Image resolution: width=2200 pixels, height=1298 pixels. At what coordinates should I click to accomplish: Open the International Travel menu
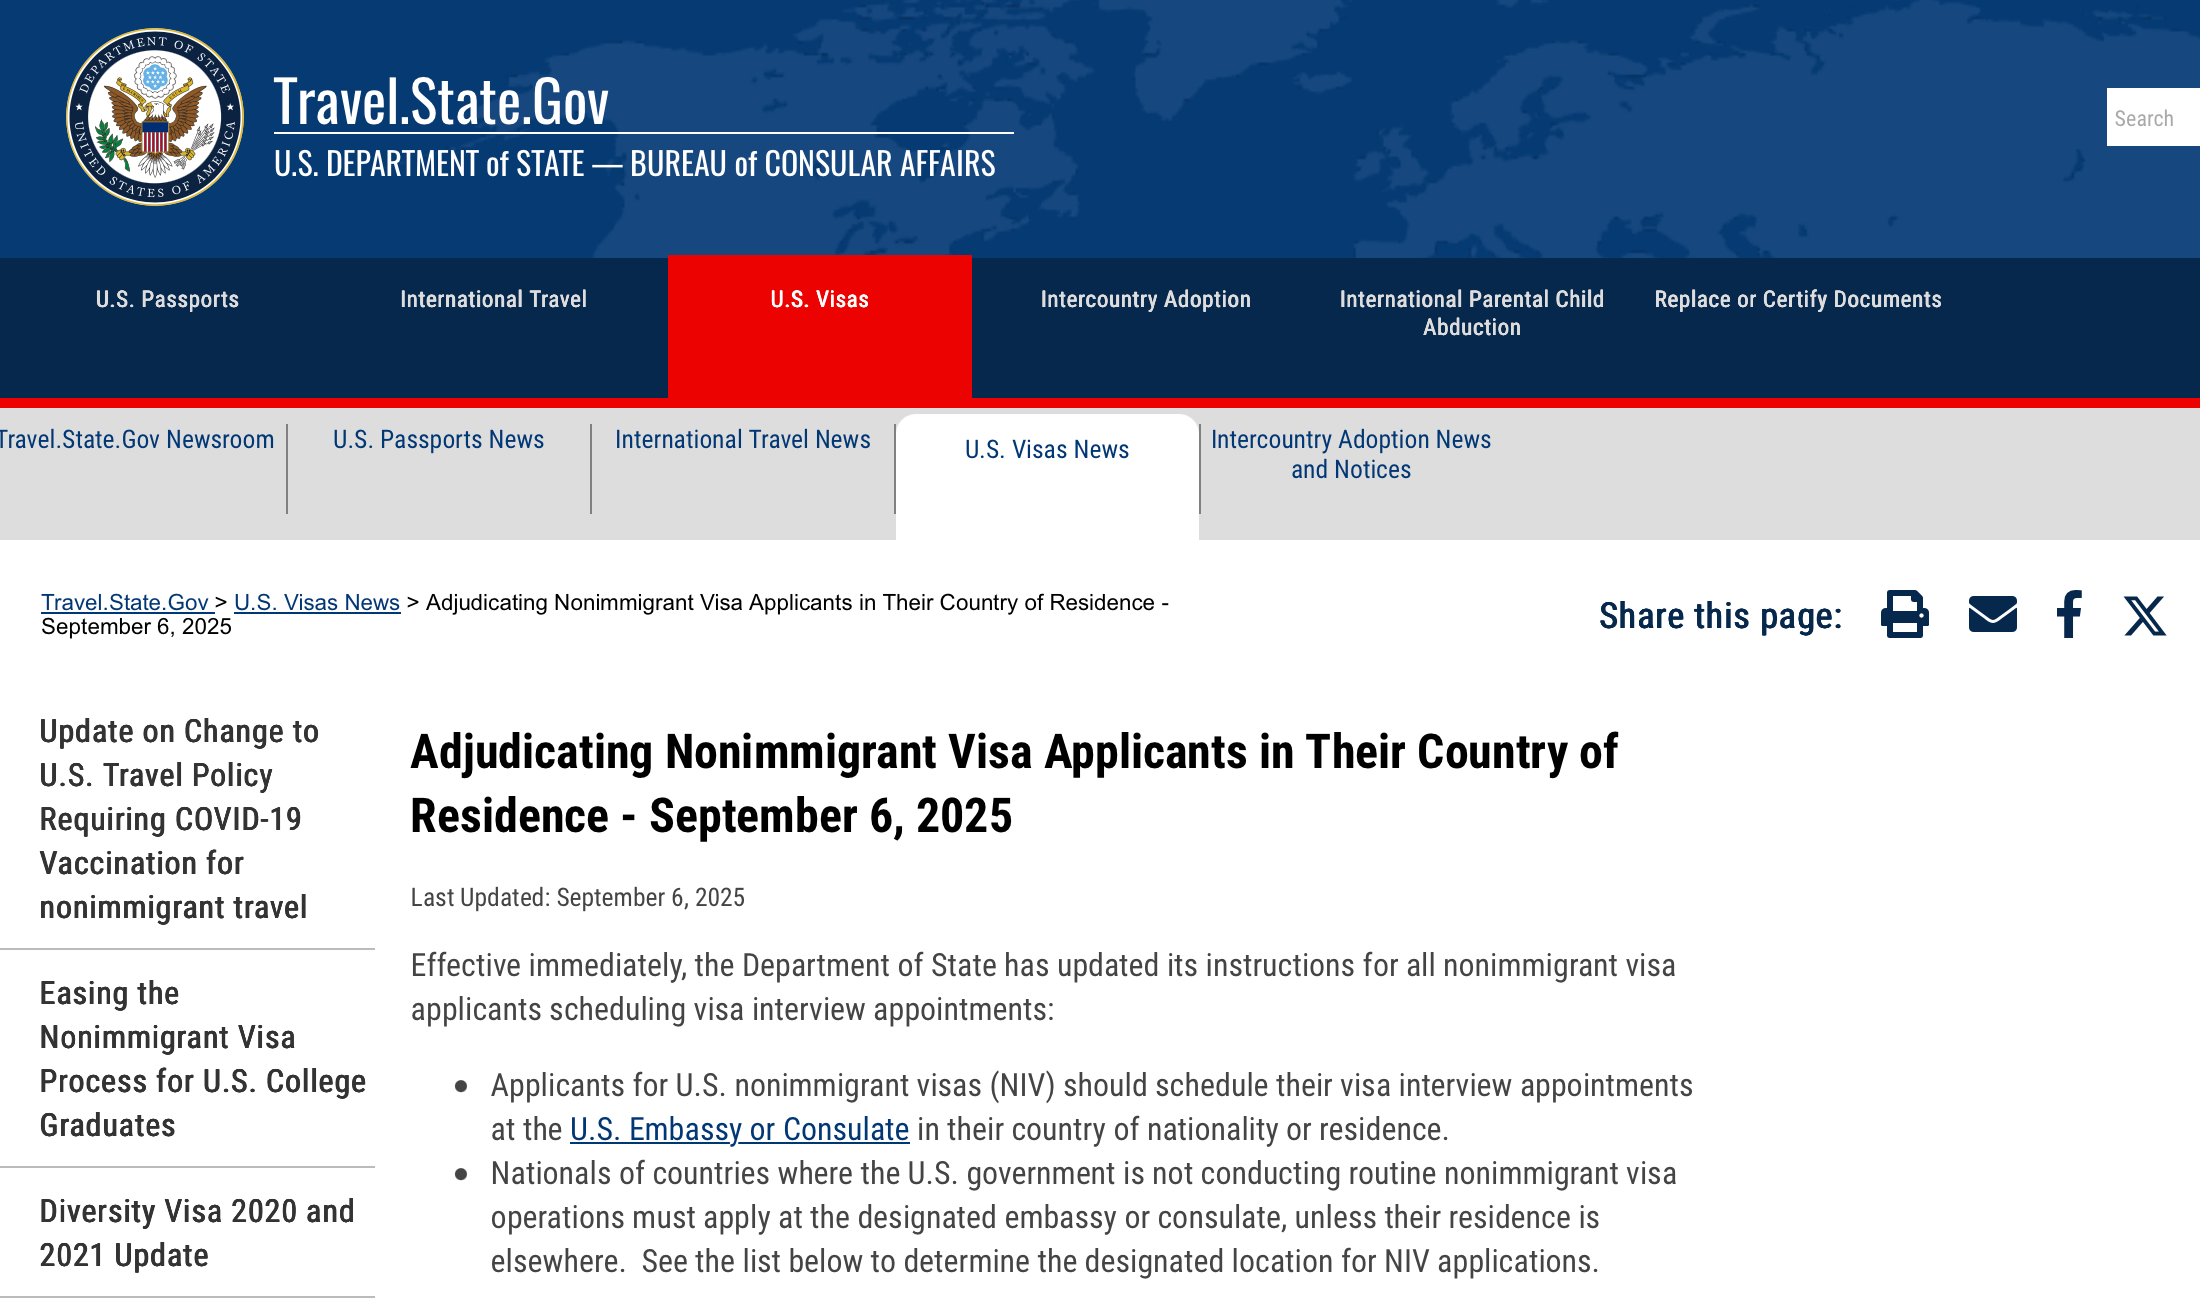tap(493, 299)
